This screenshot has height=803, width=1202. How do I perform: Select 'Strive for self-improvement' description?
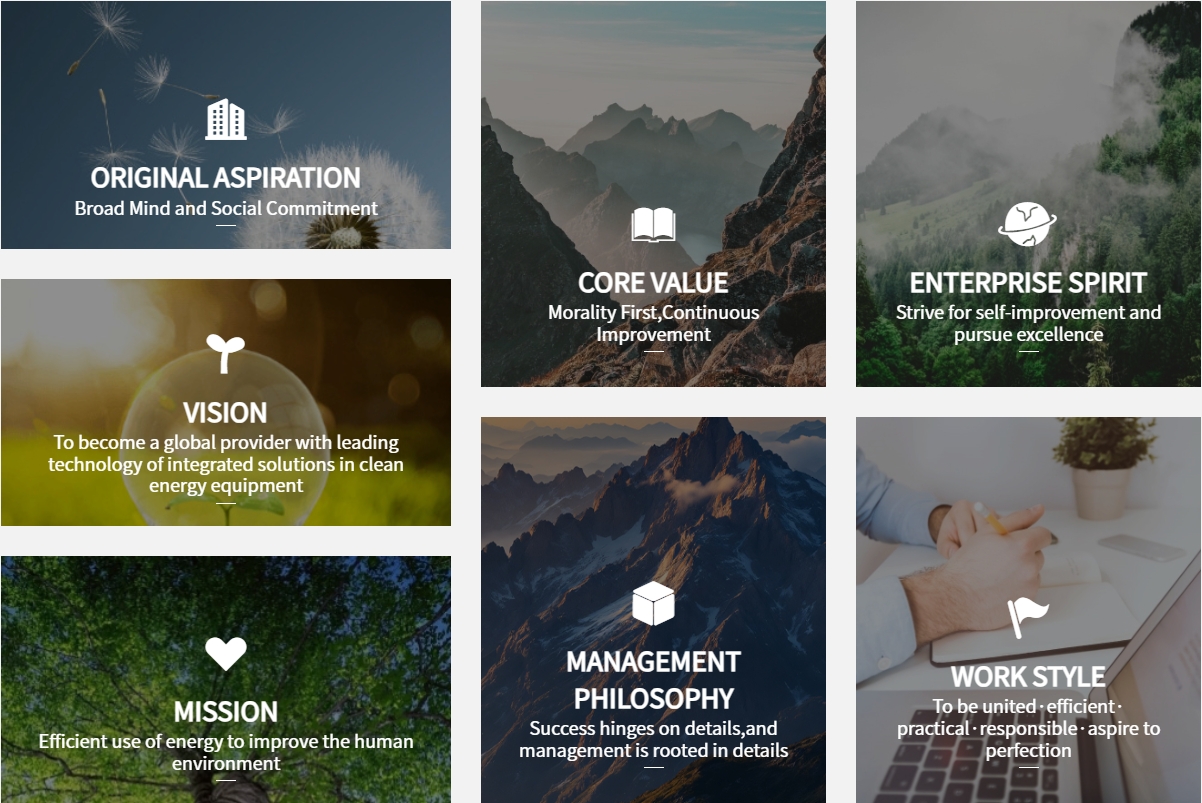1028,323
